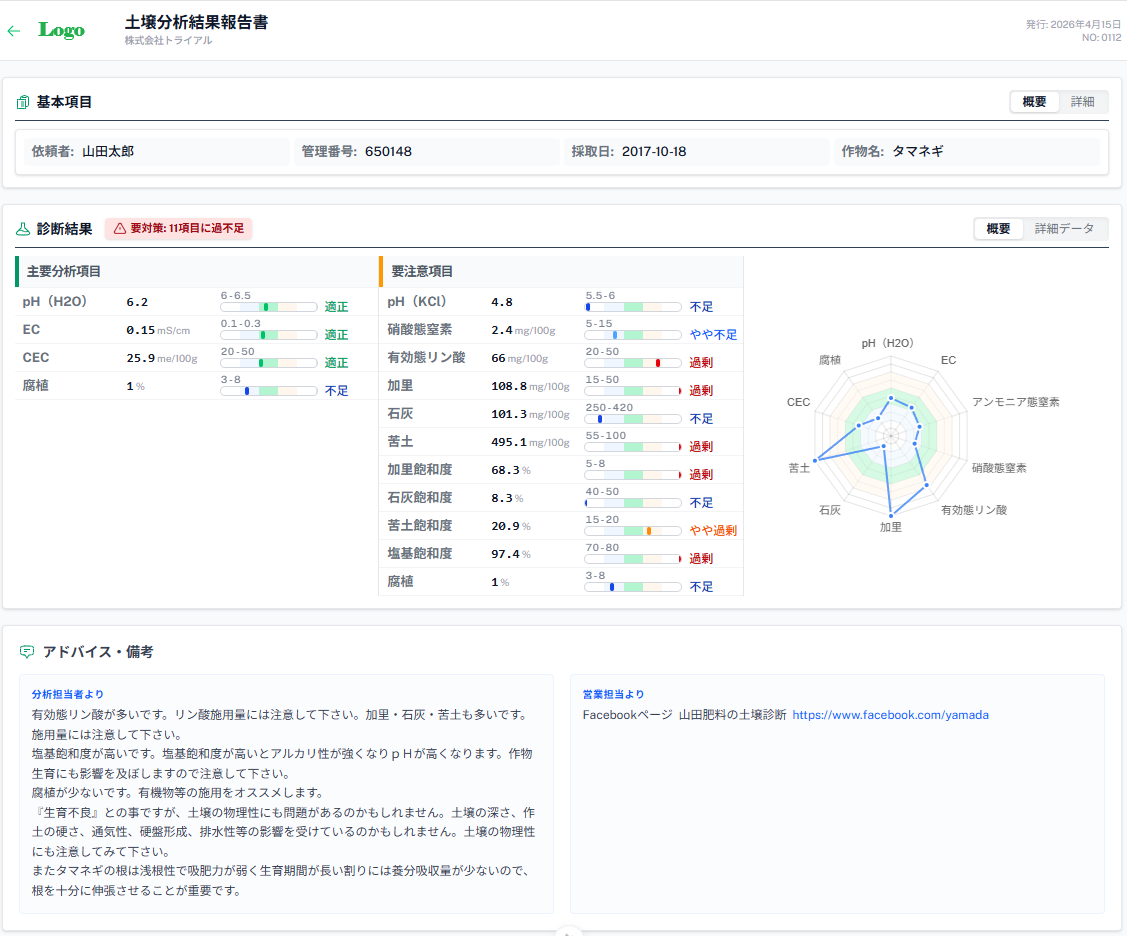Click the EC range gauge bar

pos(269,335)
